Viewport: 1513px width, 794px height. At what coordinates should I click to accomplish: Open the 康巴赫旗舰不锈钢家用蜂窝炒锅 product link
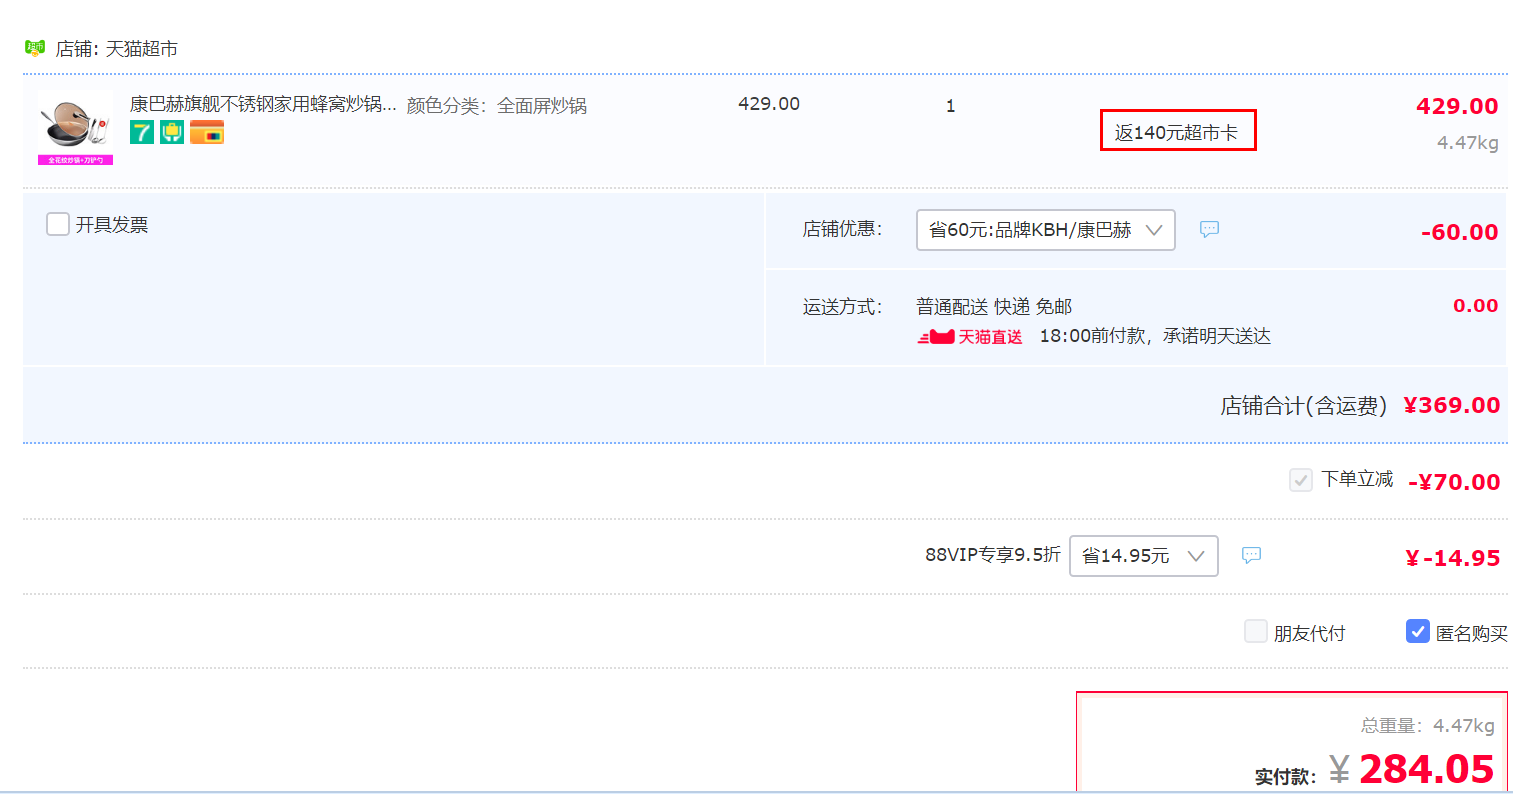point(263,104)
